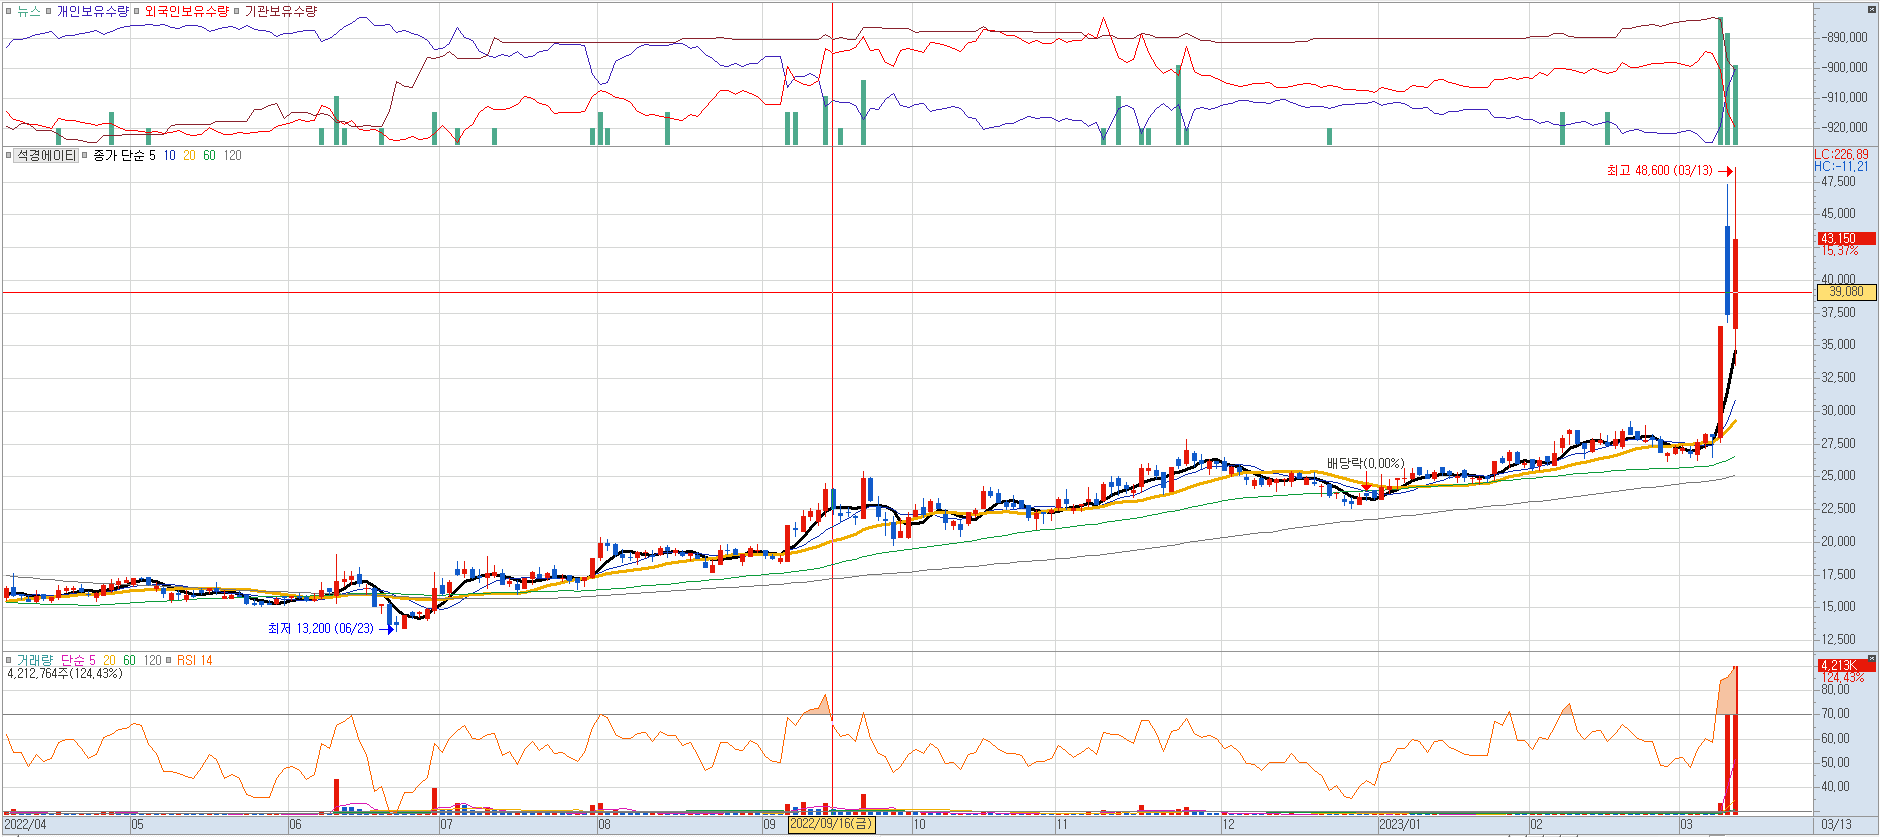Image resolution: width=1880 pixels, height=837 pixels.
Task: Select the 종가 단순 moving average label
Action: click(x=119, y=156)
